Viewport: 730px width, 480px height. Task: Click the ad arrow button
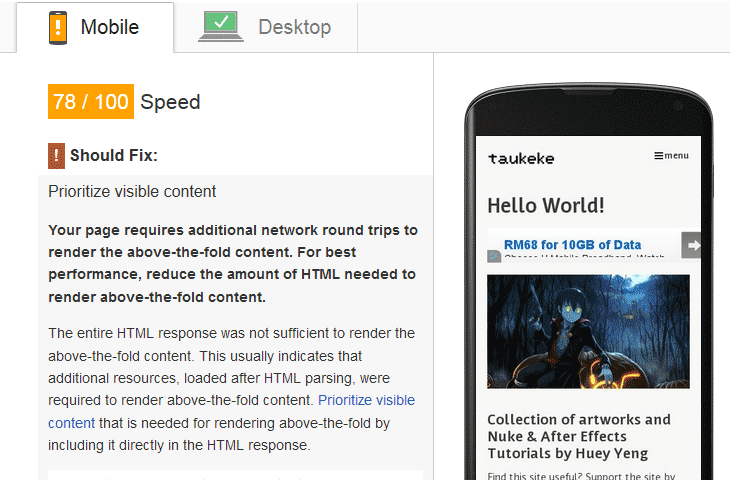pyautogui.click(x=691, y=245)
